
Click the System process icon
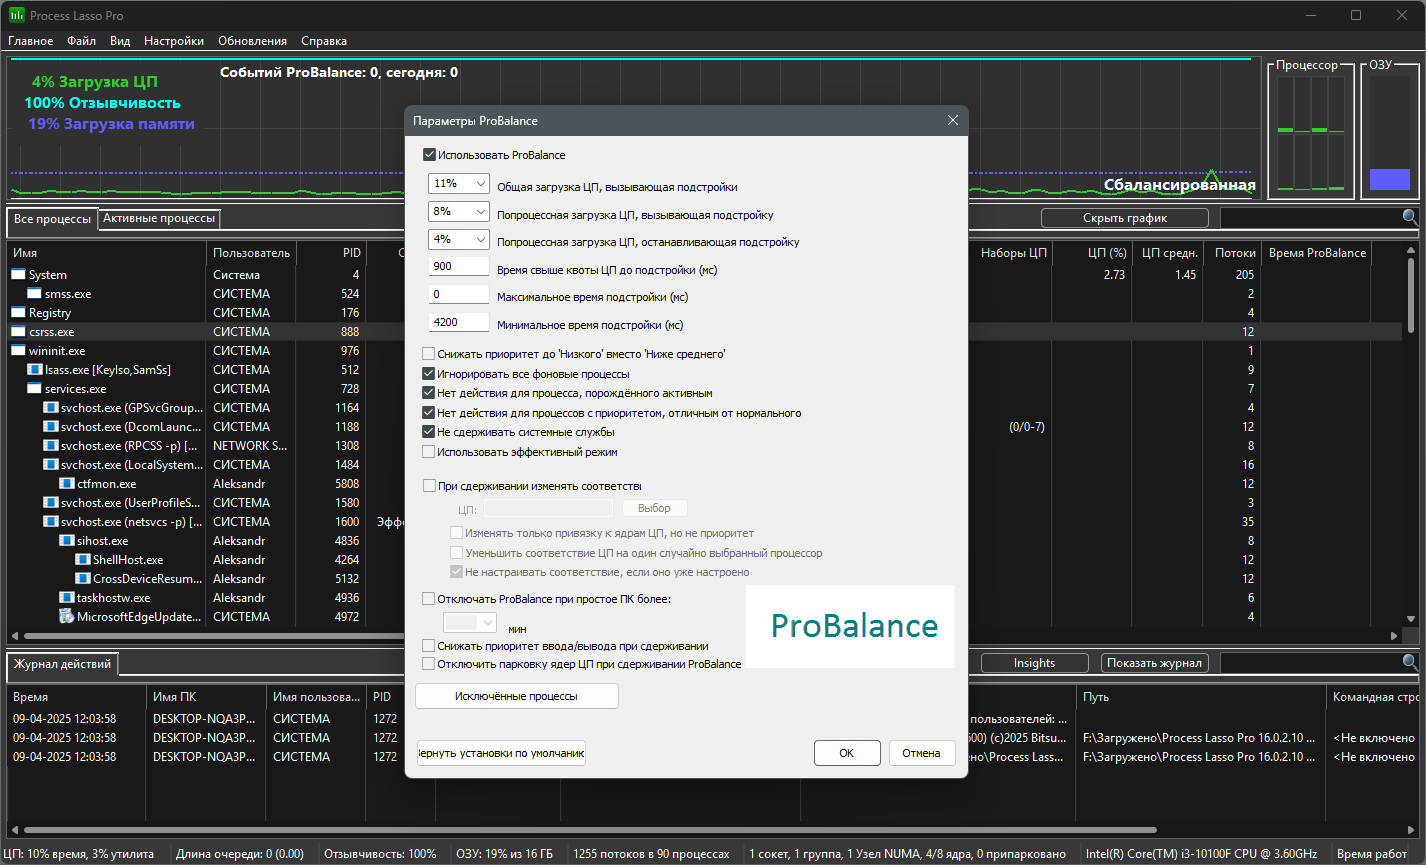click(x=19, y=275)
